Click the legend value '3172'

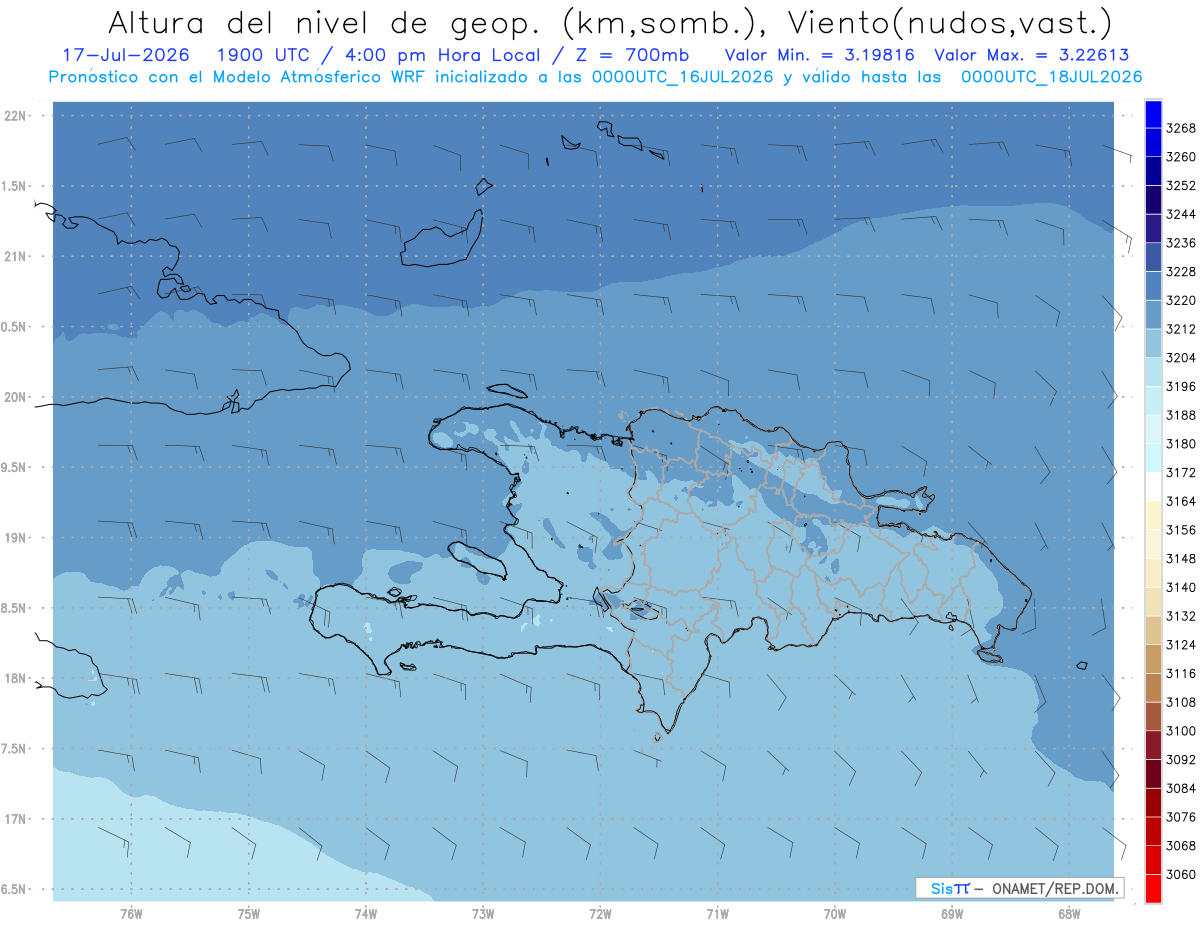tap(1181, 472)
